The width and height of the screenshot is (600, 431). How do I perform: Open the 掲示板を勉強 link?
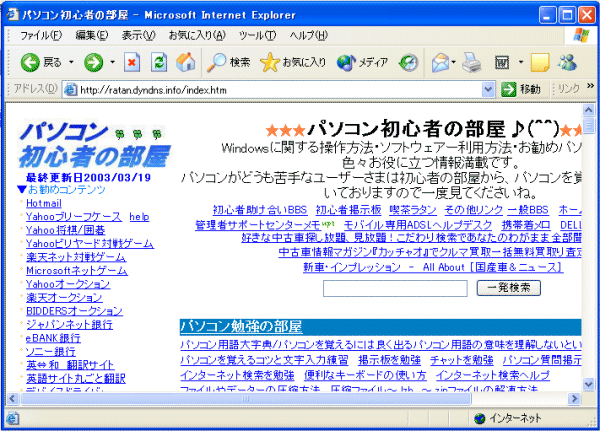coord(390,360)
